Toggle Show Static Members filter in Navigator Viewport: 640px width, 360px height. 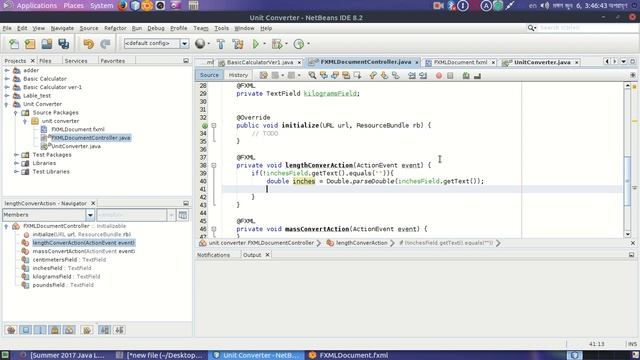(x=40, y=330)
